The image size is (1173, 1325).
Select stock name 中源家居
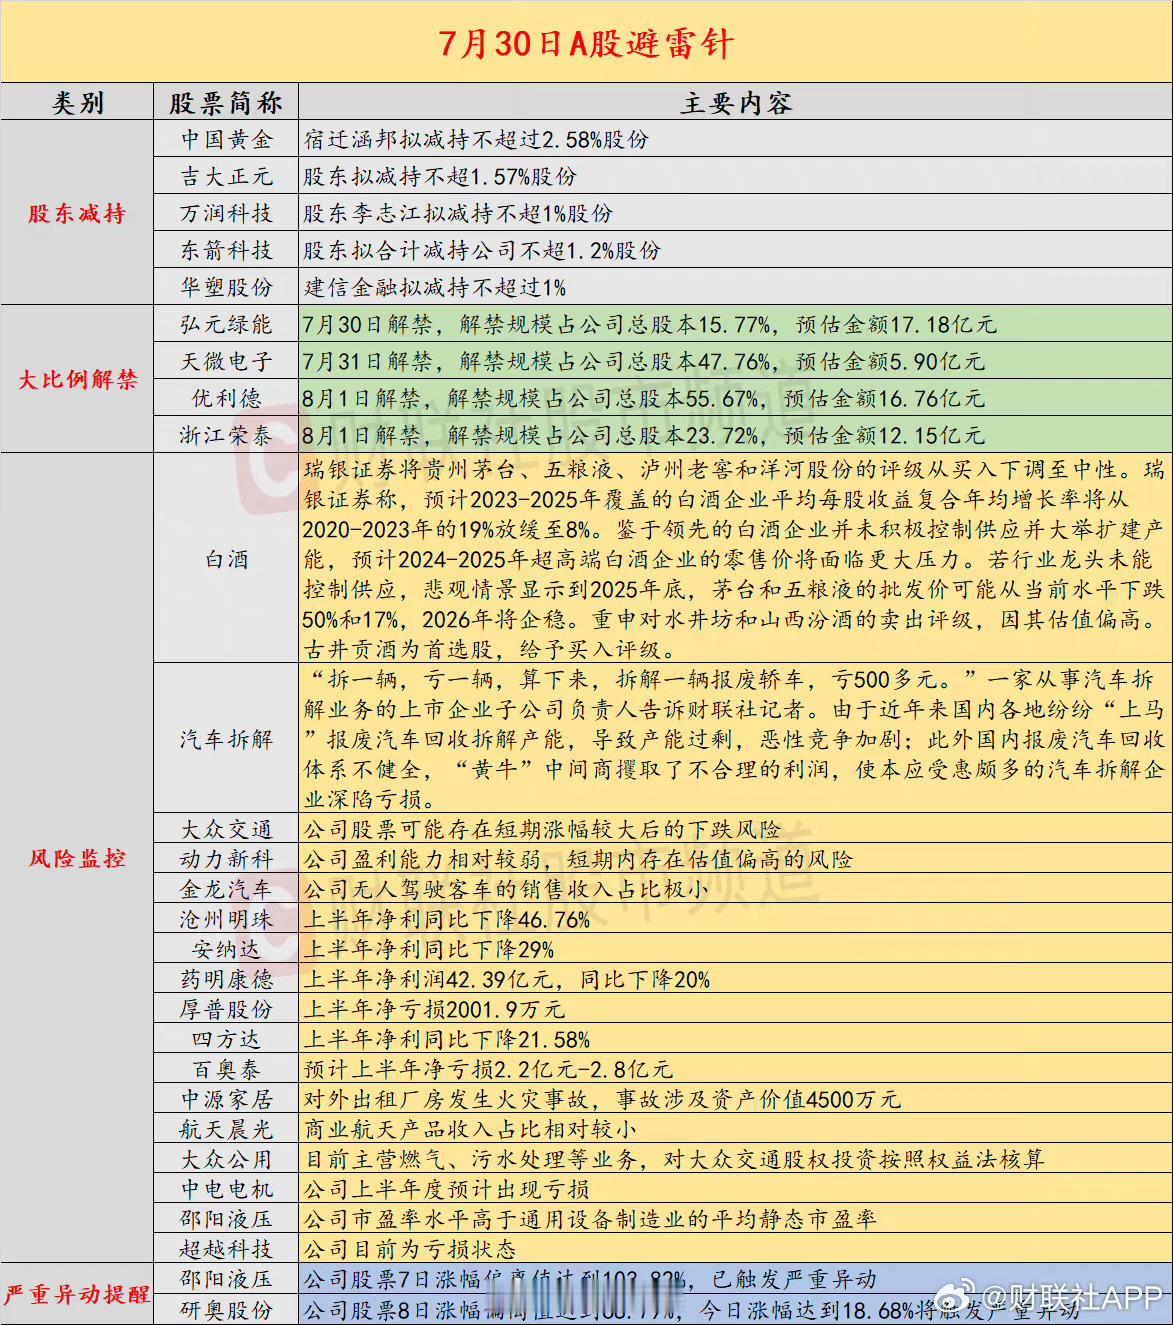(x=226, y=1099)
